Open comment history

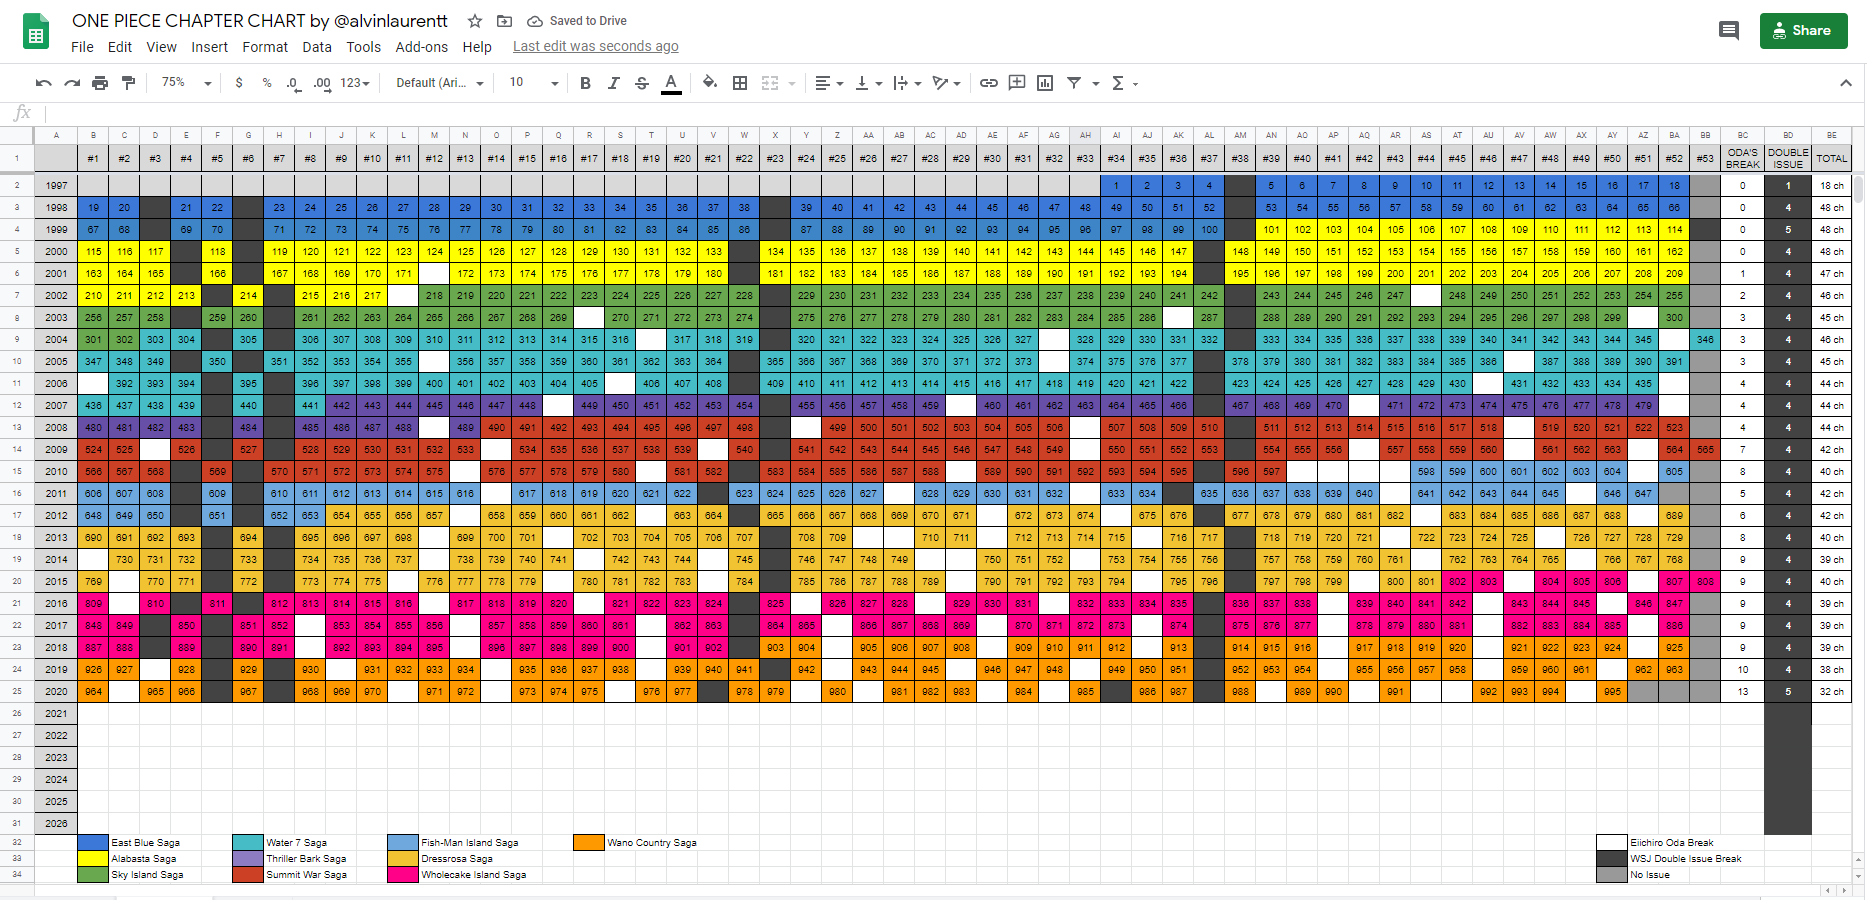(1729, 31)
